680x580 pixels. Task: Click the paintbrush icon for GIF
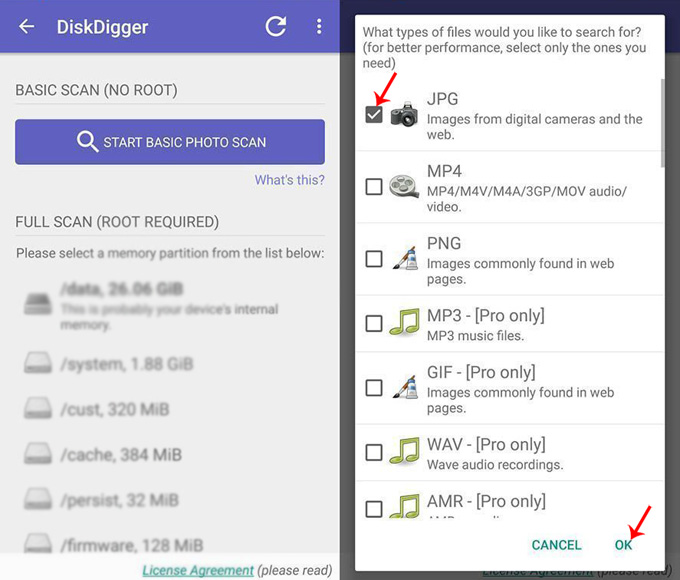(405, 387)
